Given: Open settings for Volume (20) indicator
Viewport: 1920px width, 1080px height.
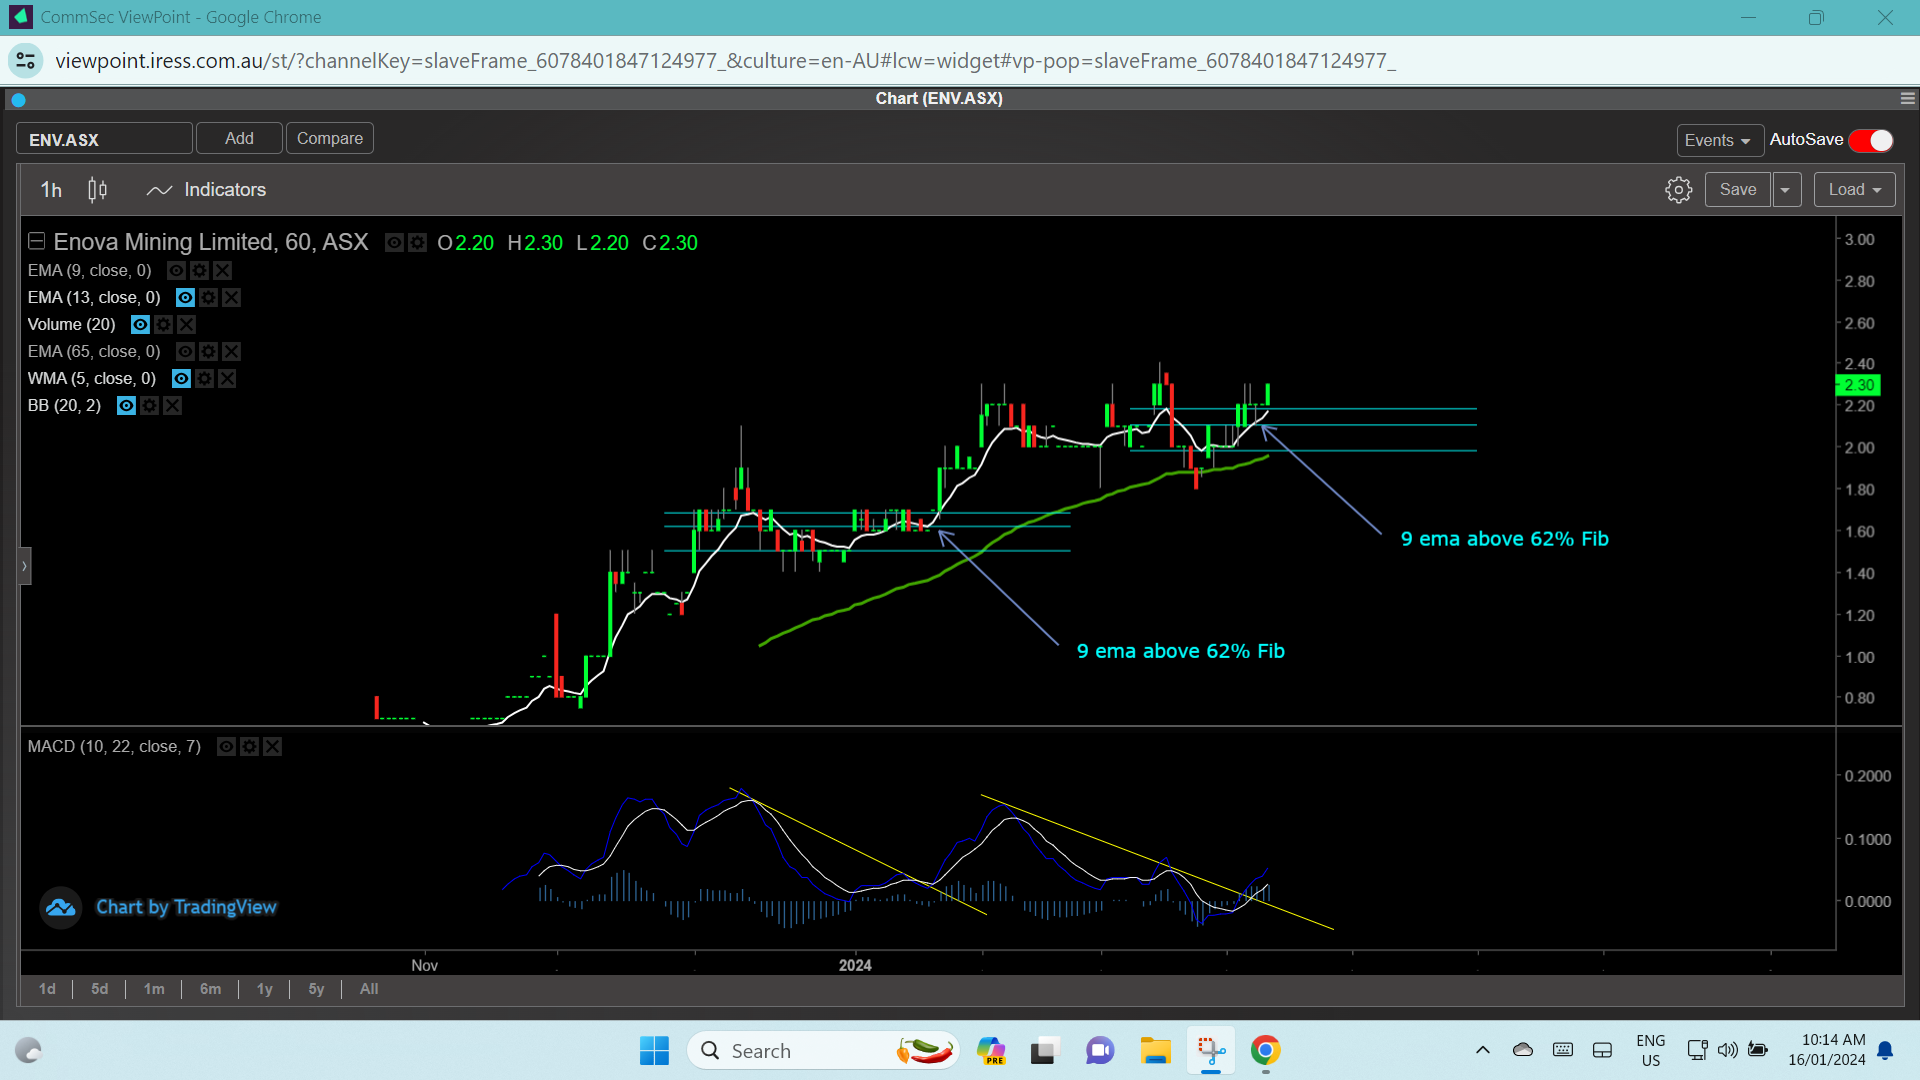Looking at the screenshot, I should pyautogui.click(x=163, y=325).
